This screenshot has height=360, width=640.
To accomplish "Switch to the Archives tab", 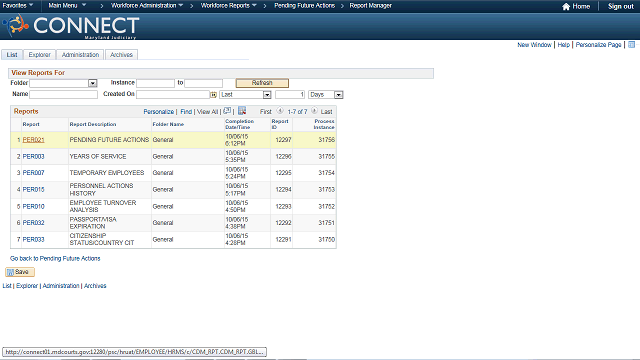I will (x=121, y=55).
